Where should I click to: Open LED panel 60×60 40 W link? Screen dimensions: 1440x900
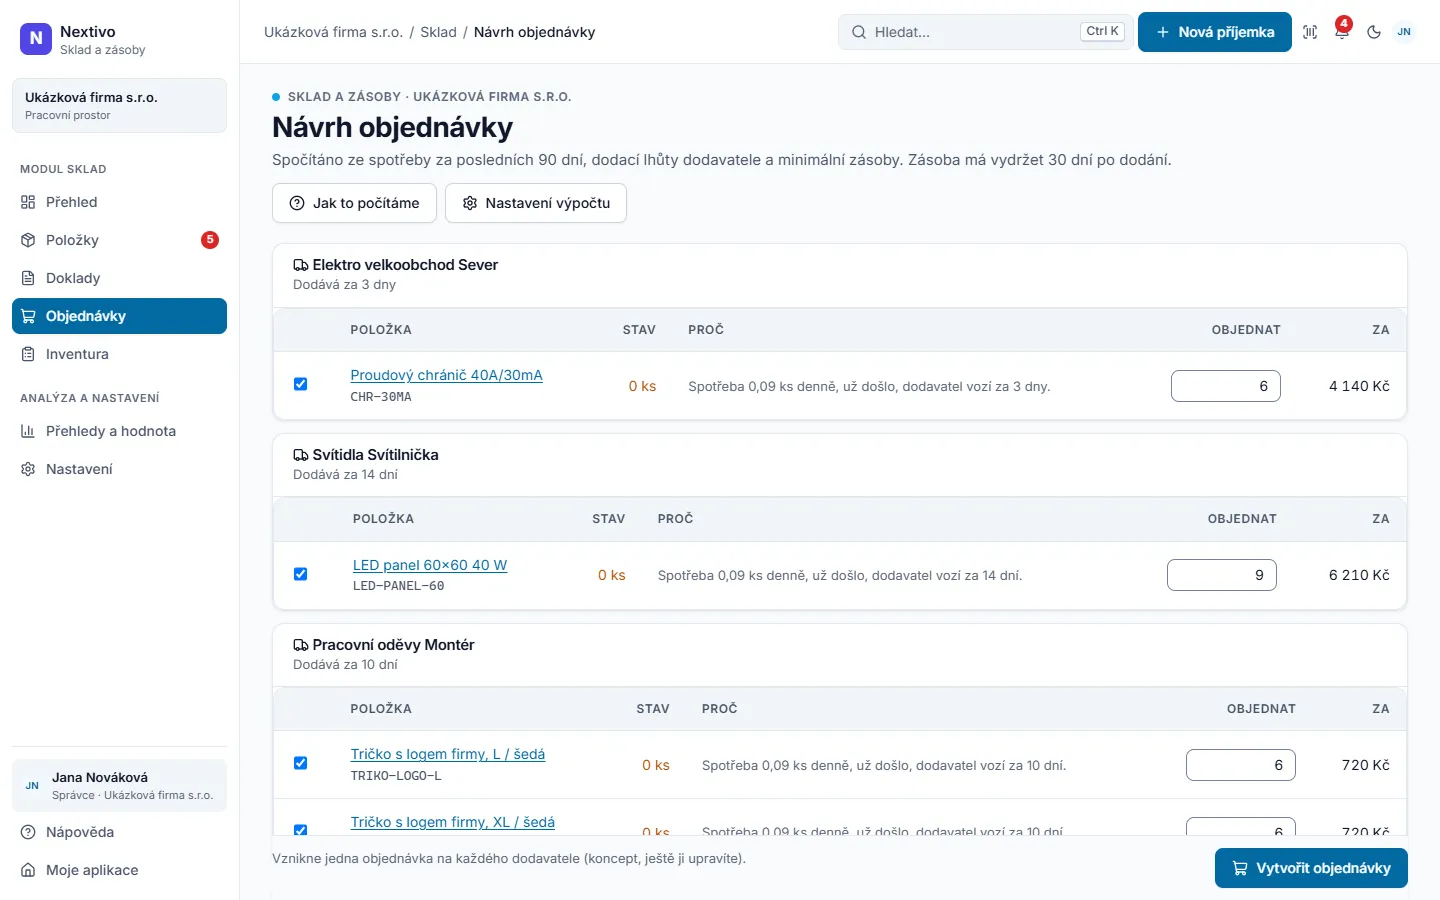pyautogui.click(x=430, y=565)
